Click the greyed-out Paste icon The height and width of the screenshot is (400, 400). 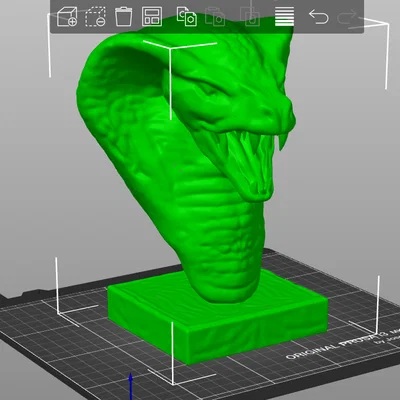215,17
